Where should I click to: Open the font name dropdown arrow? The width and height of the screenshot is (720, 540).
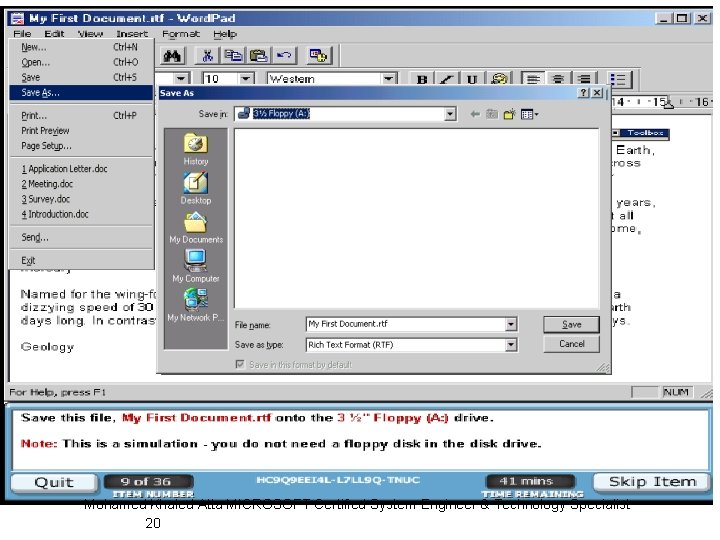(x=181, y=79)
